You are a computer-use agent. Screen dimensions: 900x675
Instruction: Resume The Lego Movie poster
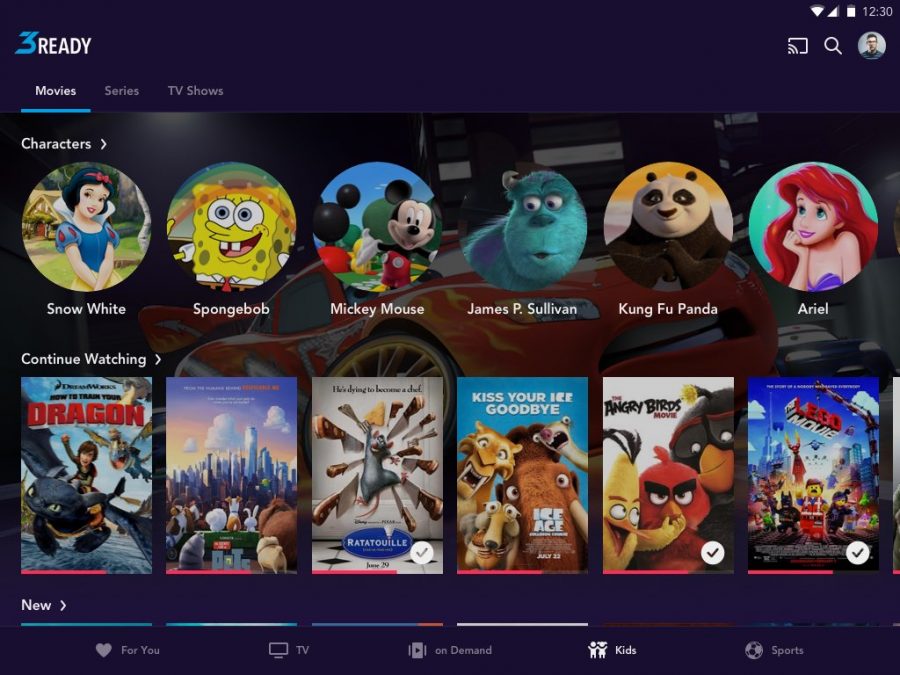point(813,475)
